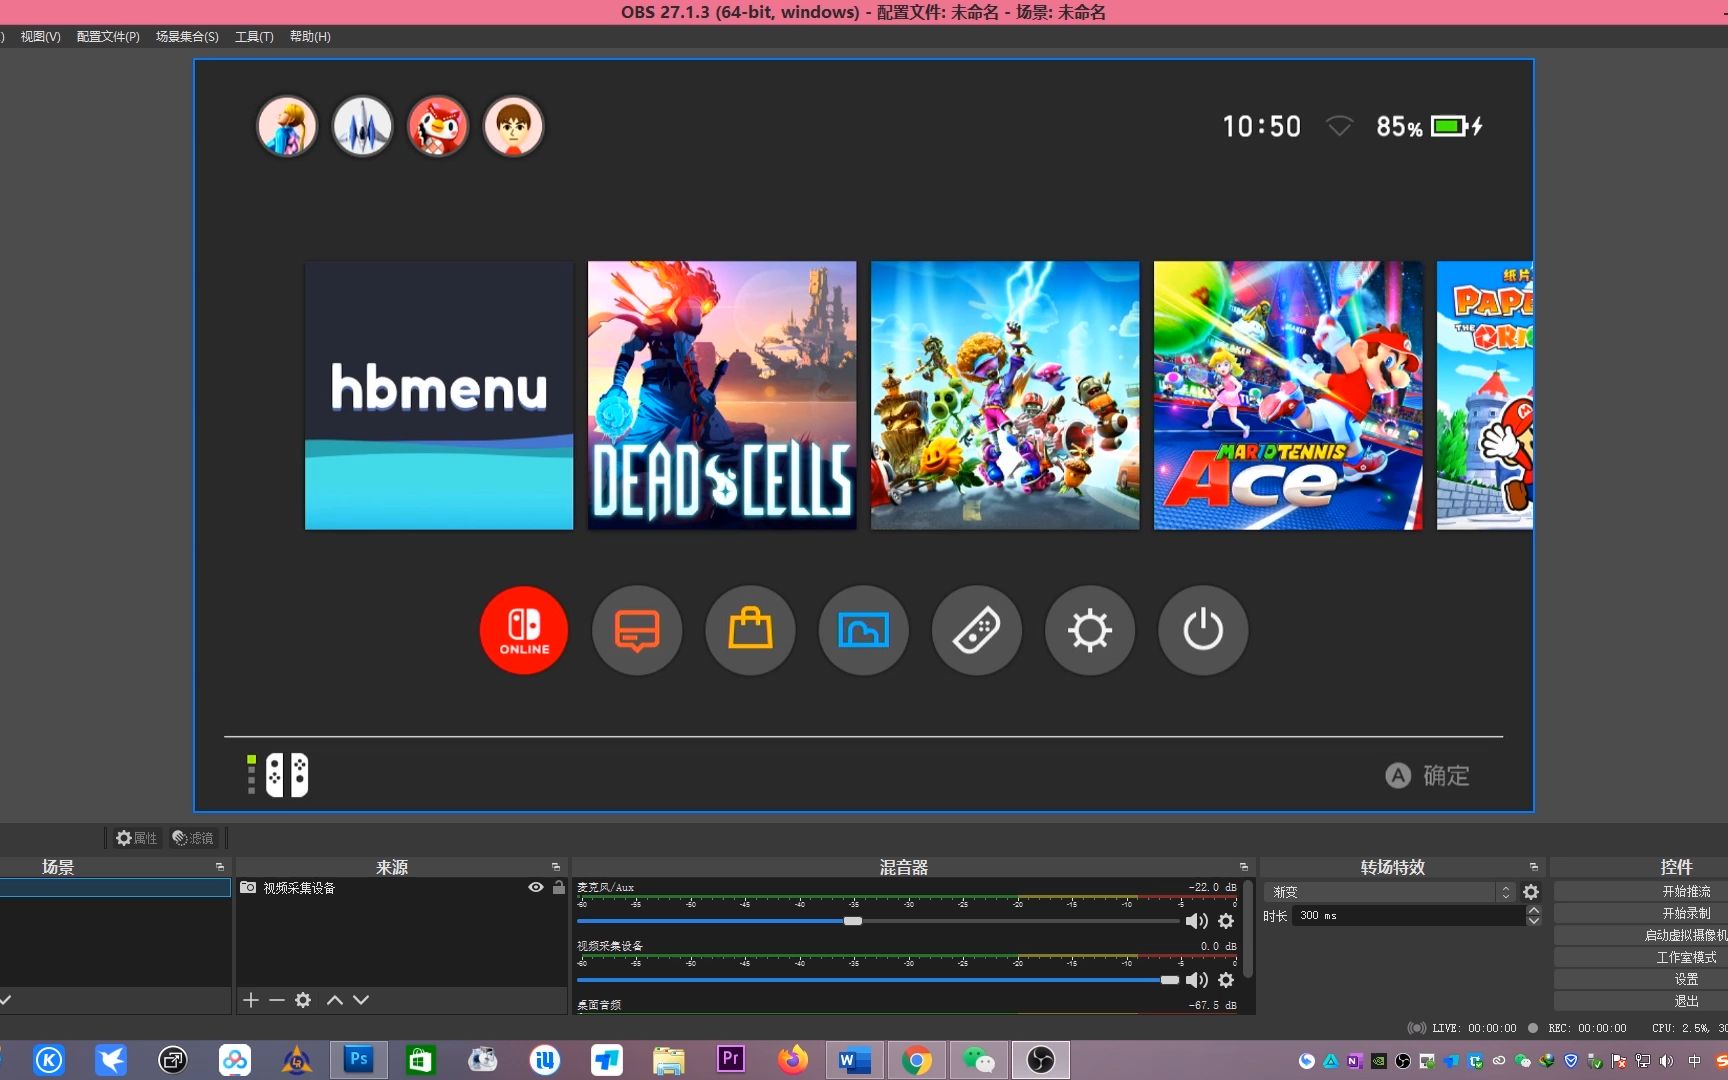
Task: Select the highlighted scene in 场景 list
Action: [115, 888]
